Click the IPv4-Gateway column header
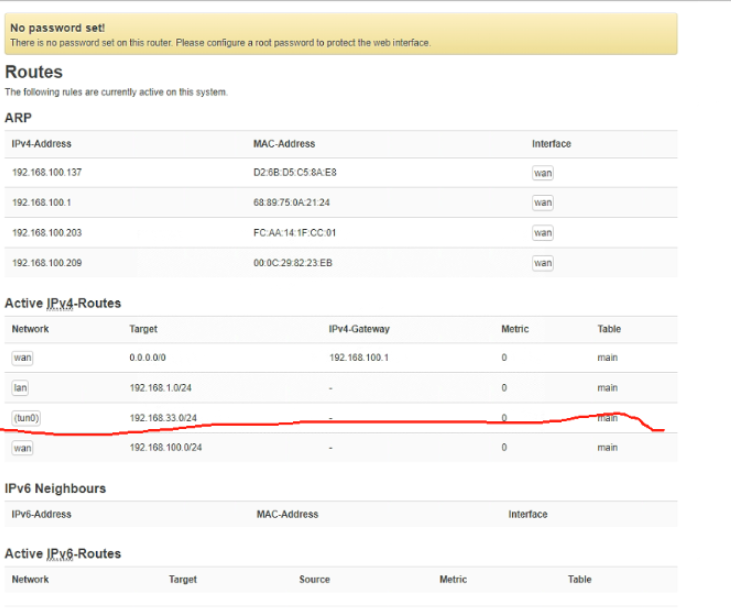Image resolution: width=731 pixels, height=614 pixels. [x=358, y=329]
